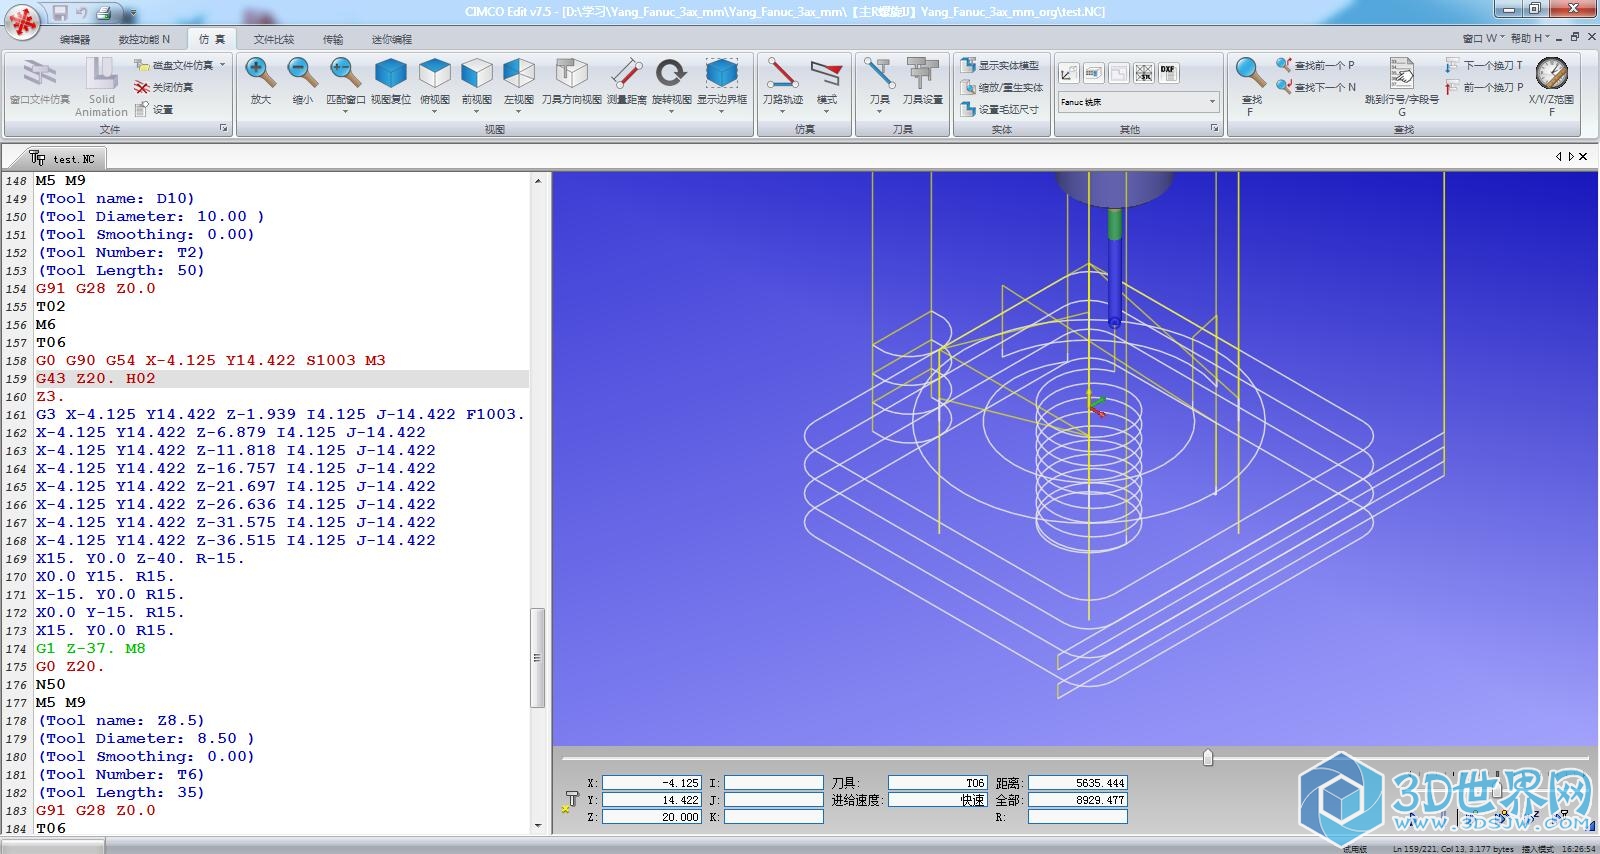Click the 刀具 tool icon
1600x854 pixels.
click(880, 75)
